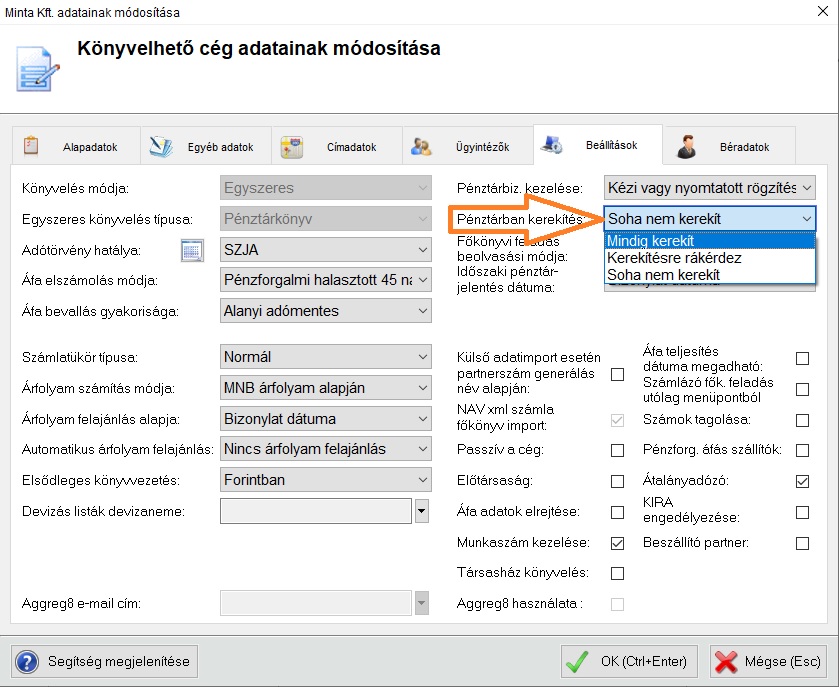Image resolution: width=839 pixels, height=687 pixels.
Task: Open the Elsődleges könyvvezetés dropdown
Action: click(326, 480)
